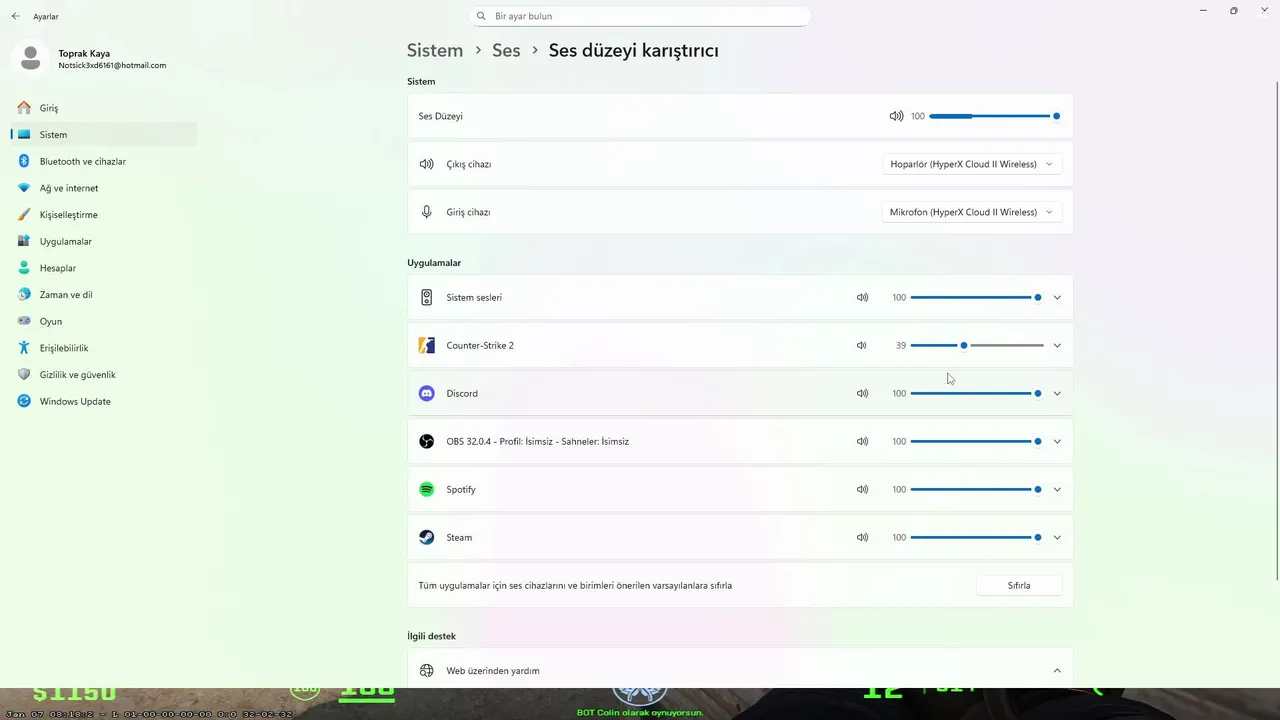1280x720 pixels.
Task: Mute Discord volume icon
Action: click(862, 393)
